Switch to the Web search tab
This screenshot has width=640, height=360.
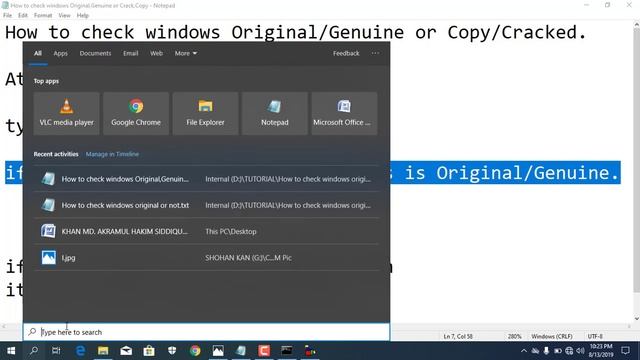click(156, 53)
